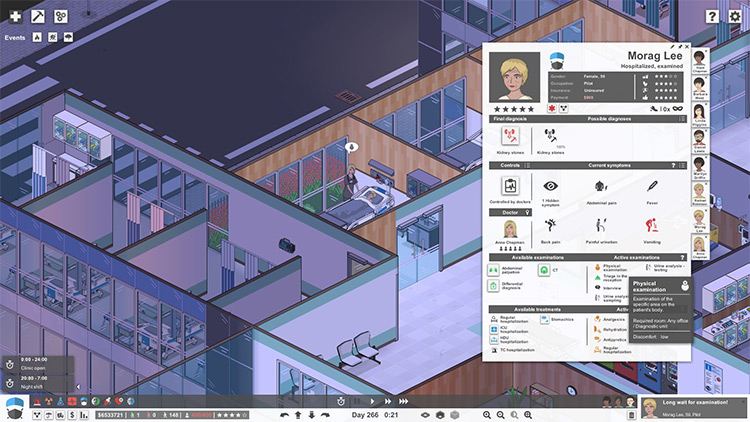Pin the Morag Lee patient panel

point(680,47)
